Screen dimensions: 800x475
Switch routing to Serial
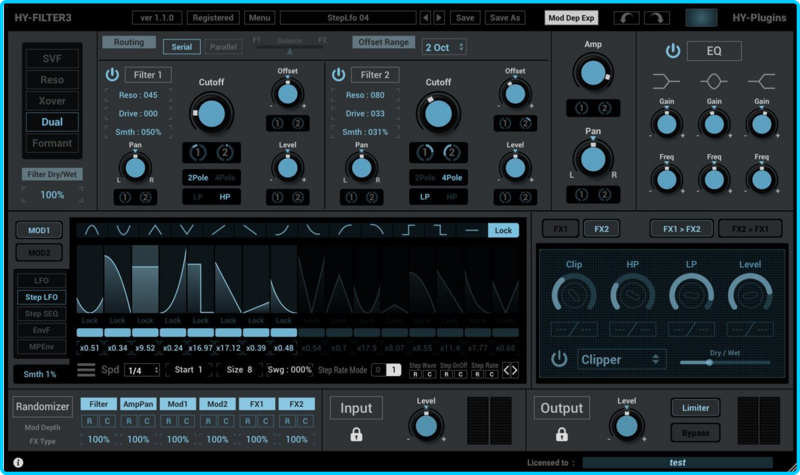(x=182, y=47)
